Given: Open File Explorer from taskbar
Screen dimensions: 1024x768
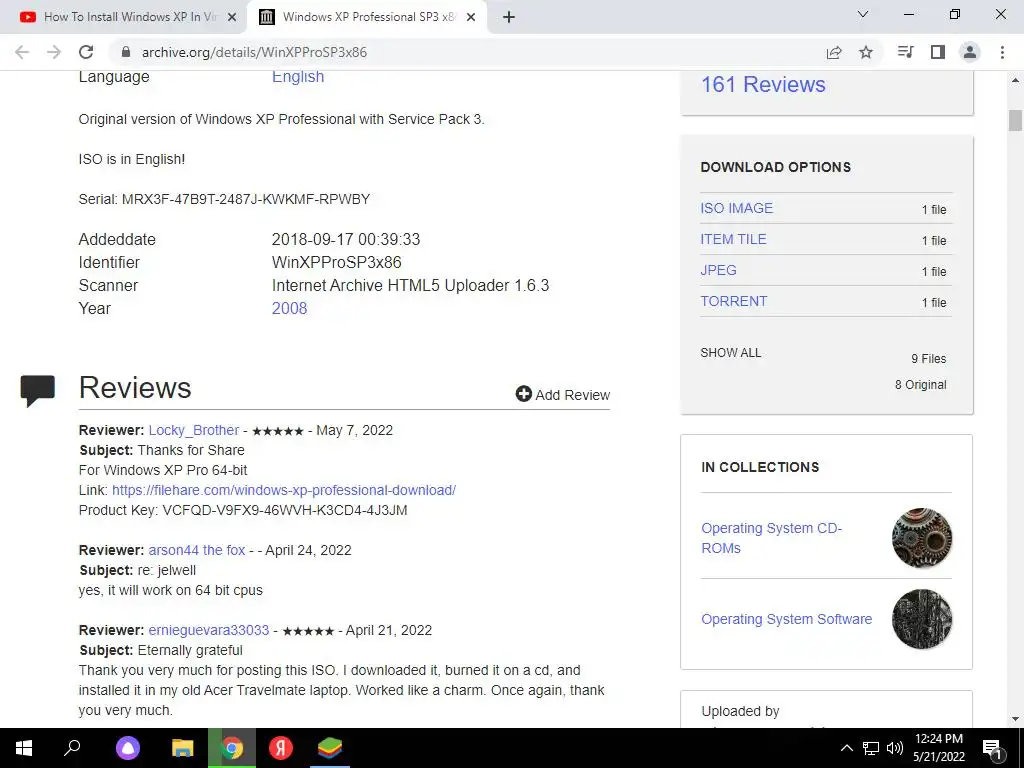Looking at the screenshot, I should 182,748.
